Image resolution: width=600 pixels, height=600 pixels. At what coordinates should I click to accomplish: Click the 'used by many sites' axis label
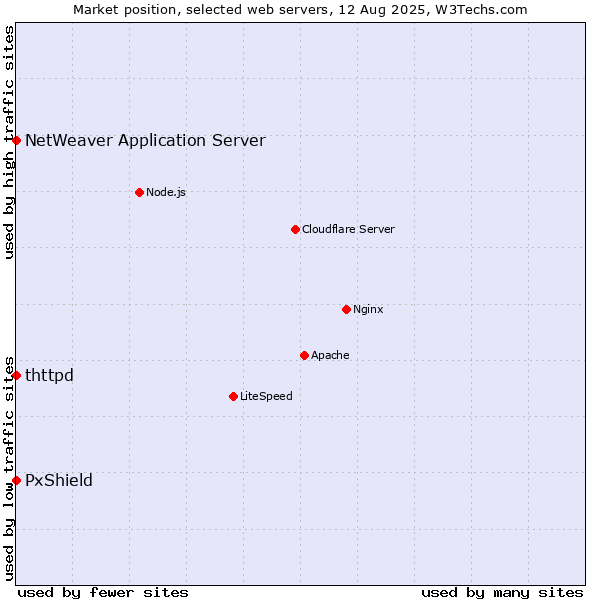[502, 593]
